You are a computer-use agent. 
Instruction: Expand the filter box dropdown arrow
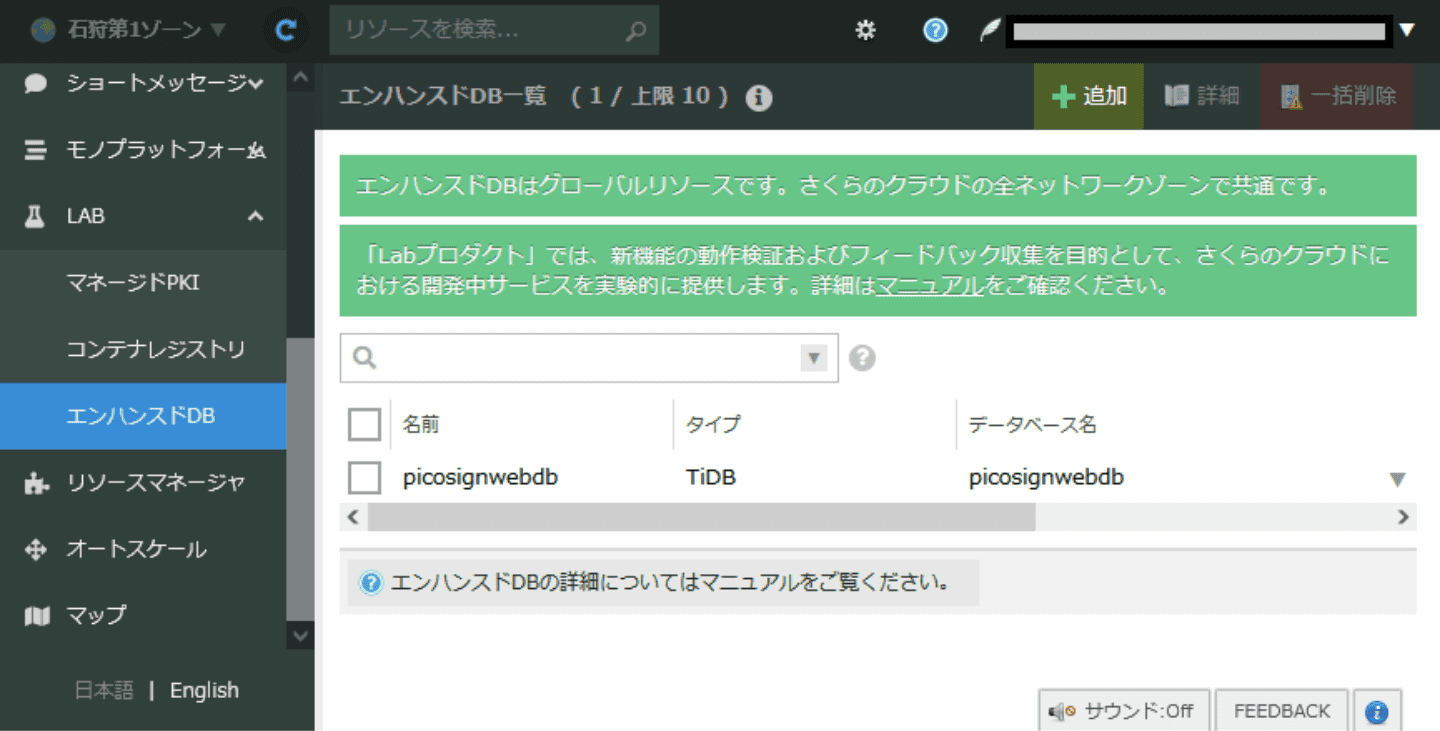coord(814,358)
